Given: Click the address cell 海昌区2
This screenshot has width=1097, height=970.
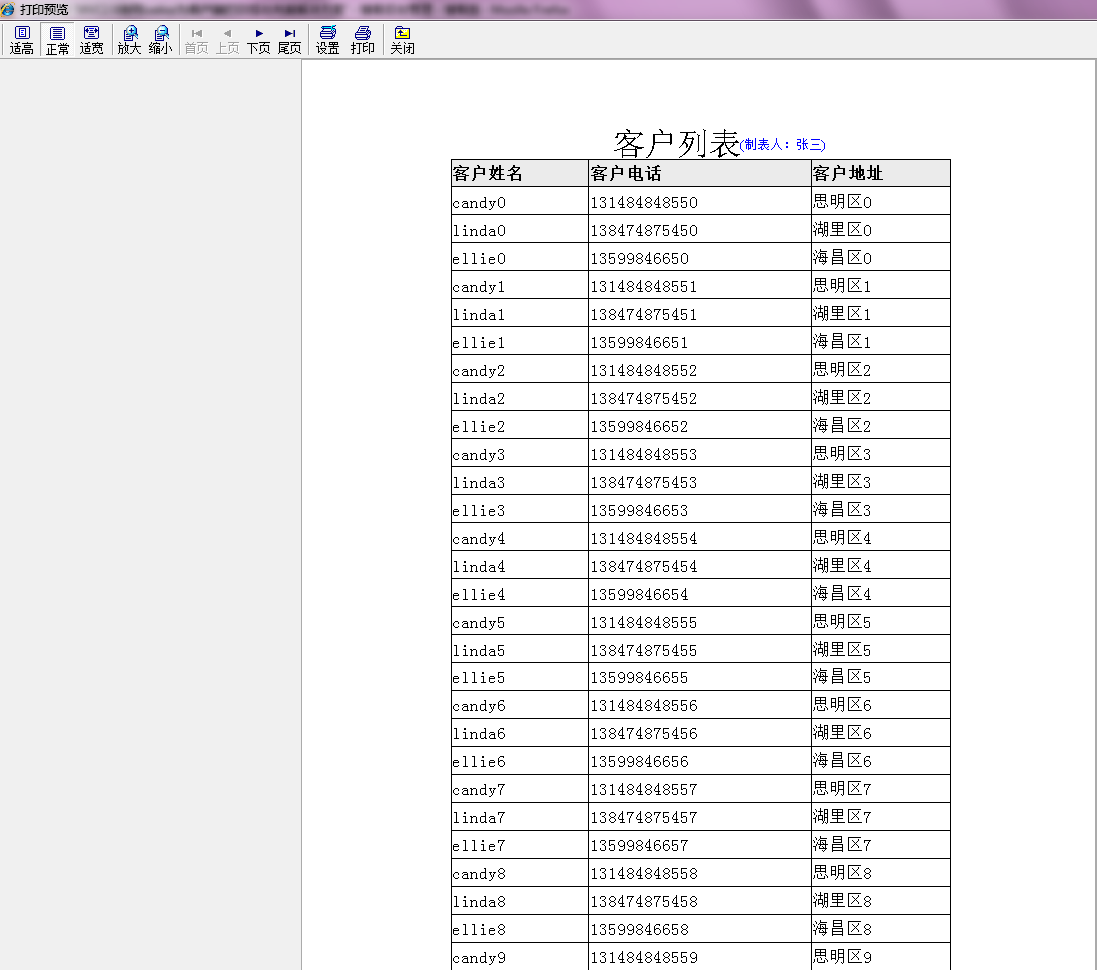Looking at the screenshot, I should [881, 426].
